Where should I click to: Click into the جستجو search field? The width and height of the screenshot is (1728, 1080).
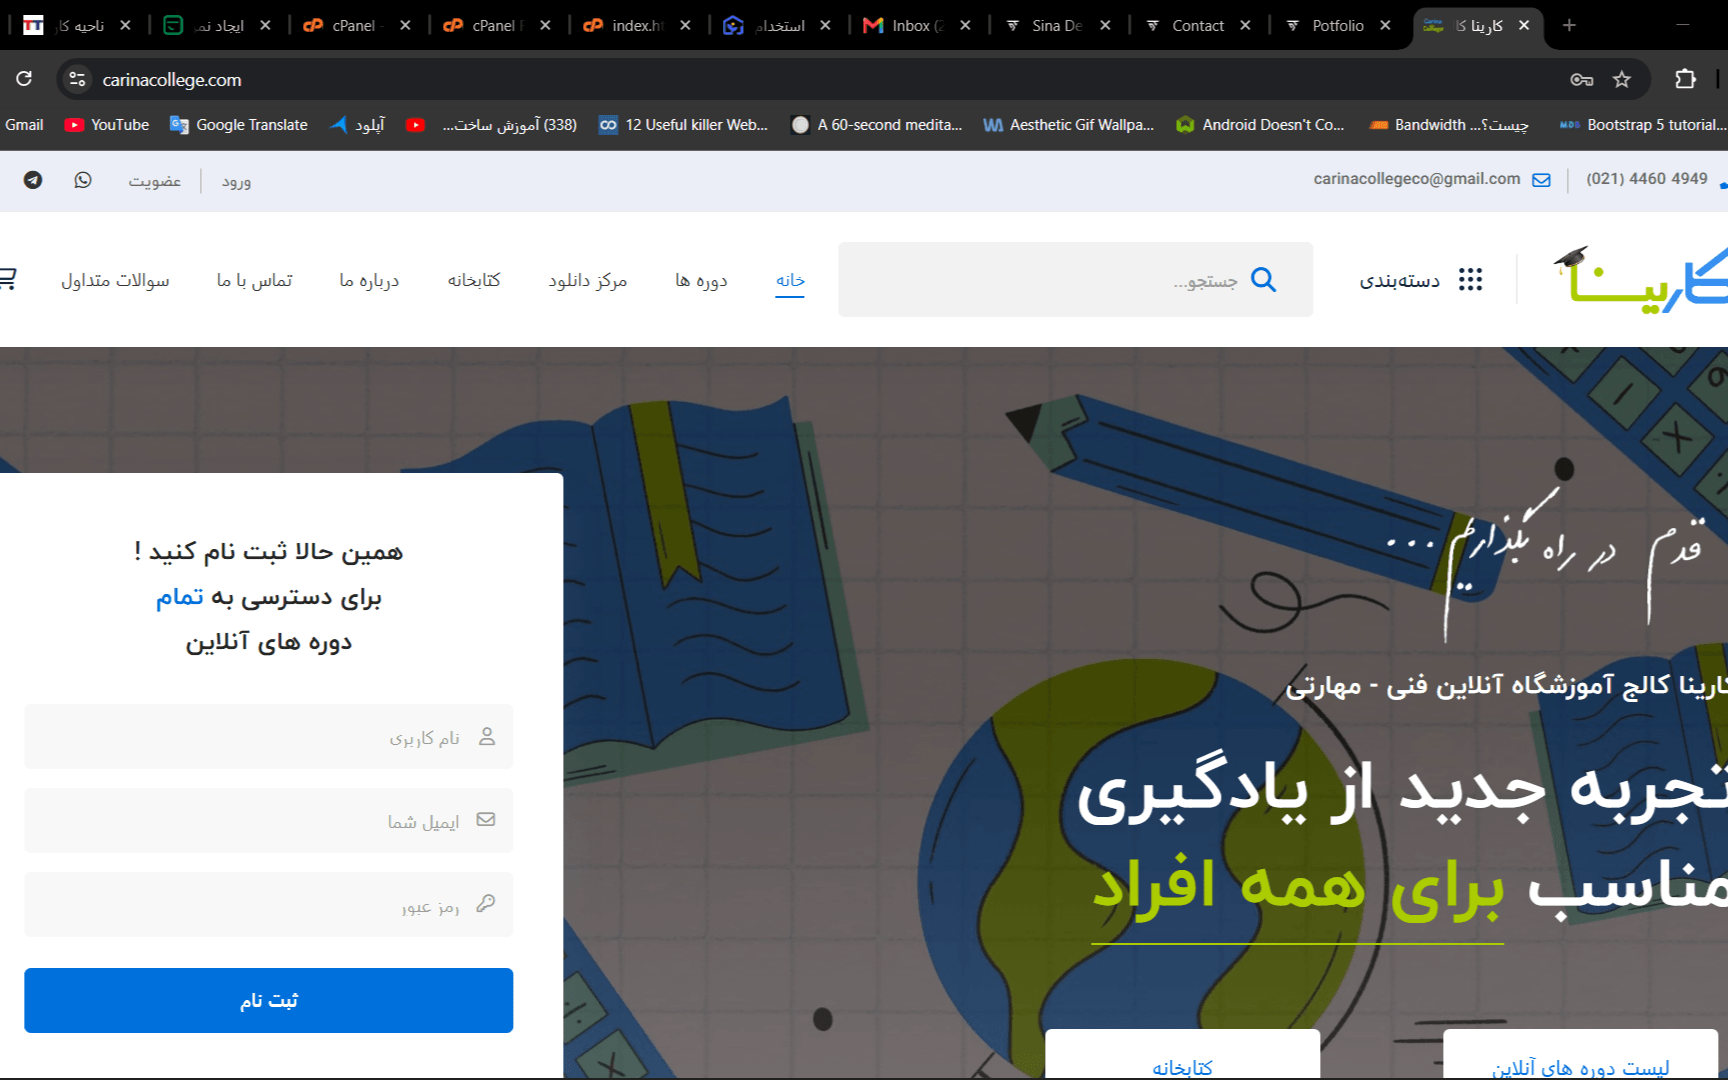pos(1075,279)
